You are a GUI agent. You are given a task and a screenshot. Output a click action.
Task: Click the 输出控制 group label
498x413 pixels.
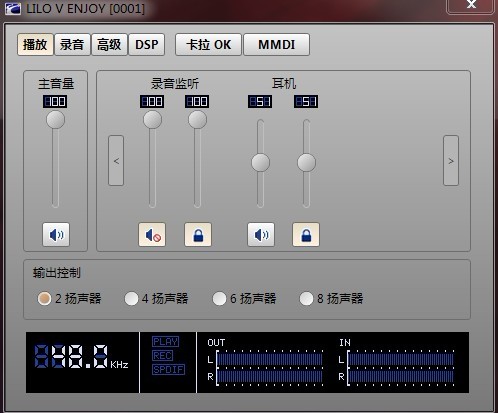pos(57,273)
